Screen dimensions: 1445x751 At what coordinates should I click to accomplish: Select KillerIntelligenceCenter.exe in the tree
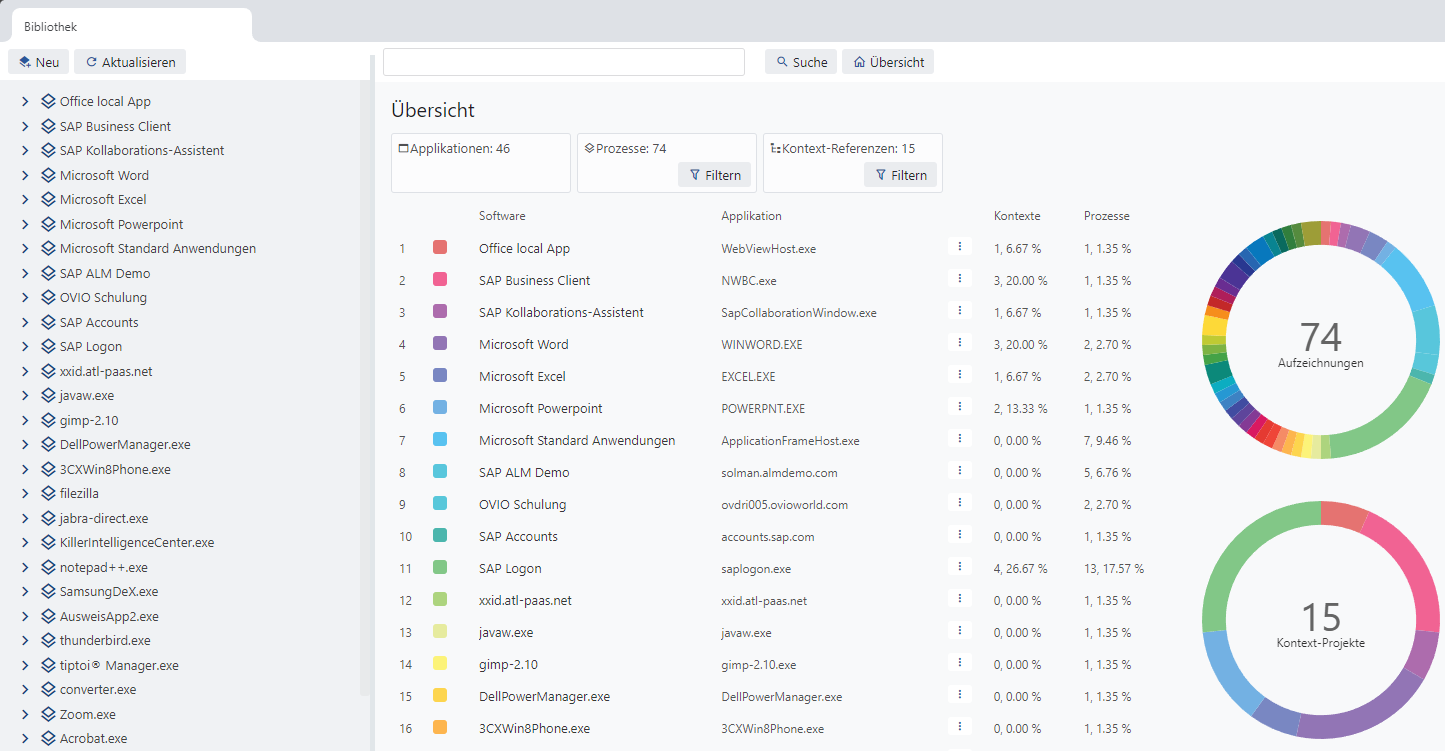(137, 543)
